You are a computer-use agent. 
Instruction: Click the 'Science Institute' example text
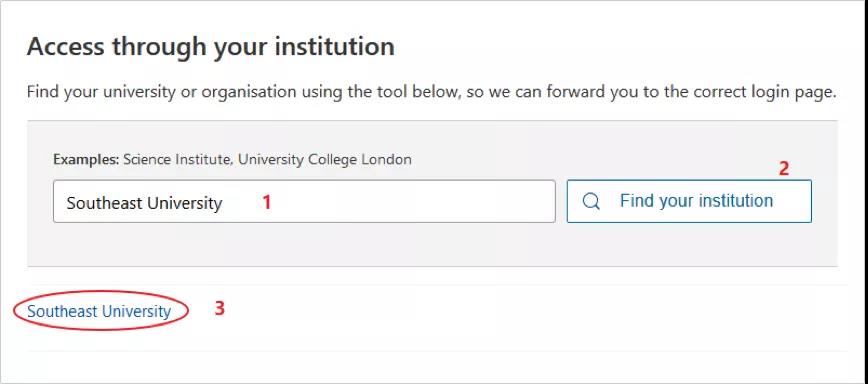[x=175, y=160]
